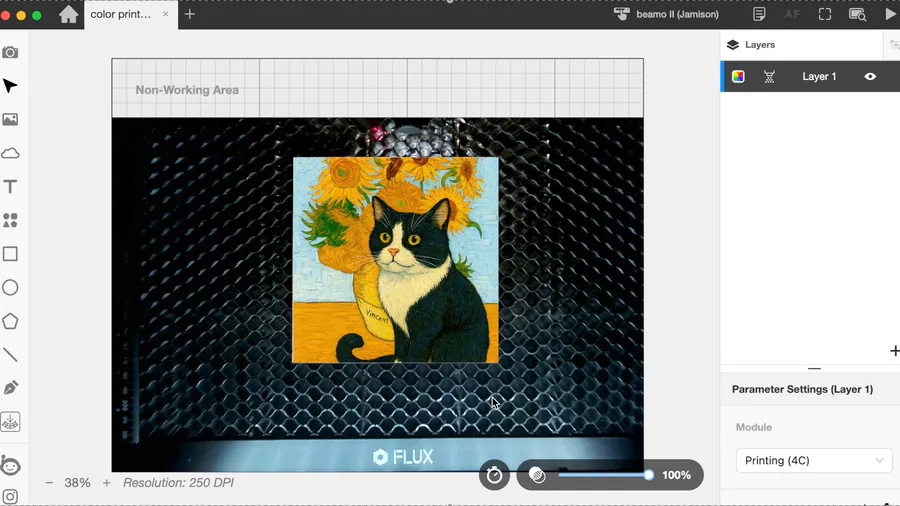Image resolution: width=900 pixels, height=506 pixels.
Task: Open the cloud design tool
Action: pyautogui.click(x=10, y=153)
